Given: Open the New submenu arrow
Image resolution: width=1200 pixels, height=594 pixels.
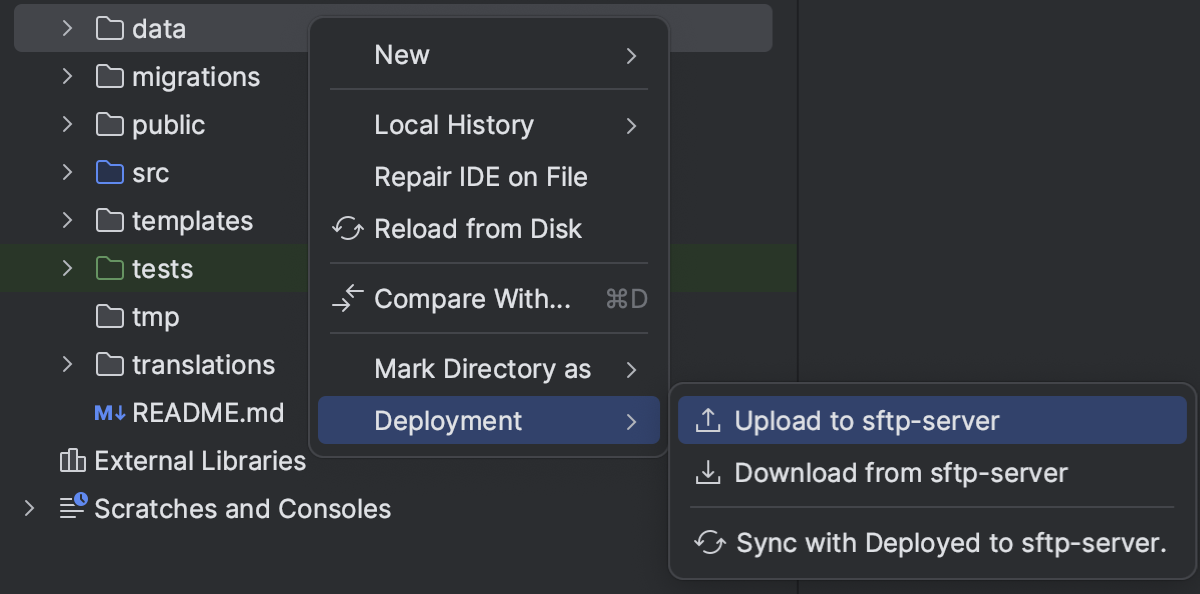Looking at the screenshot, I should pos(631,56).
